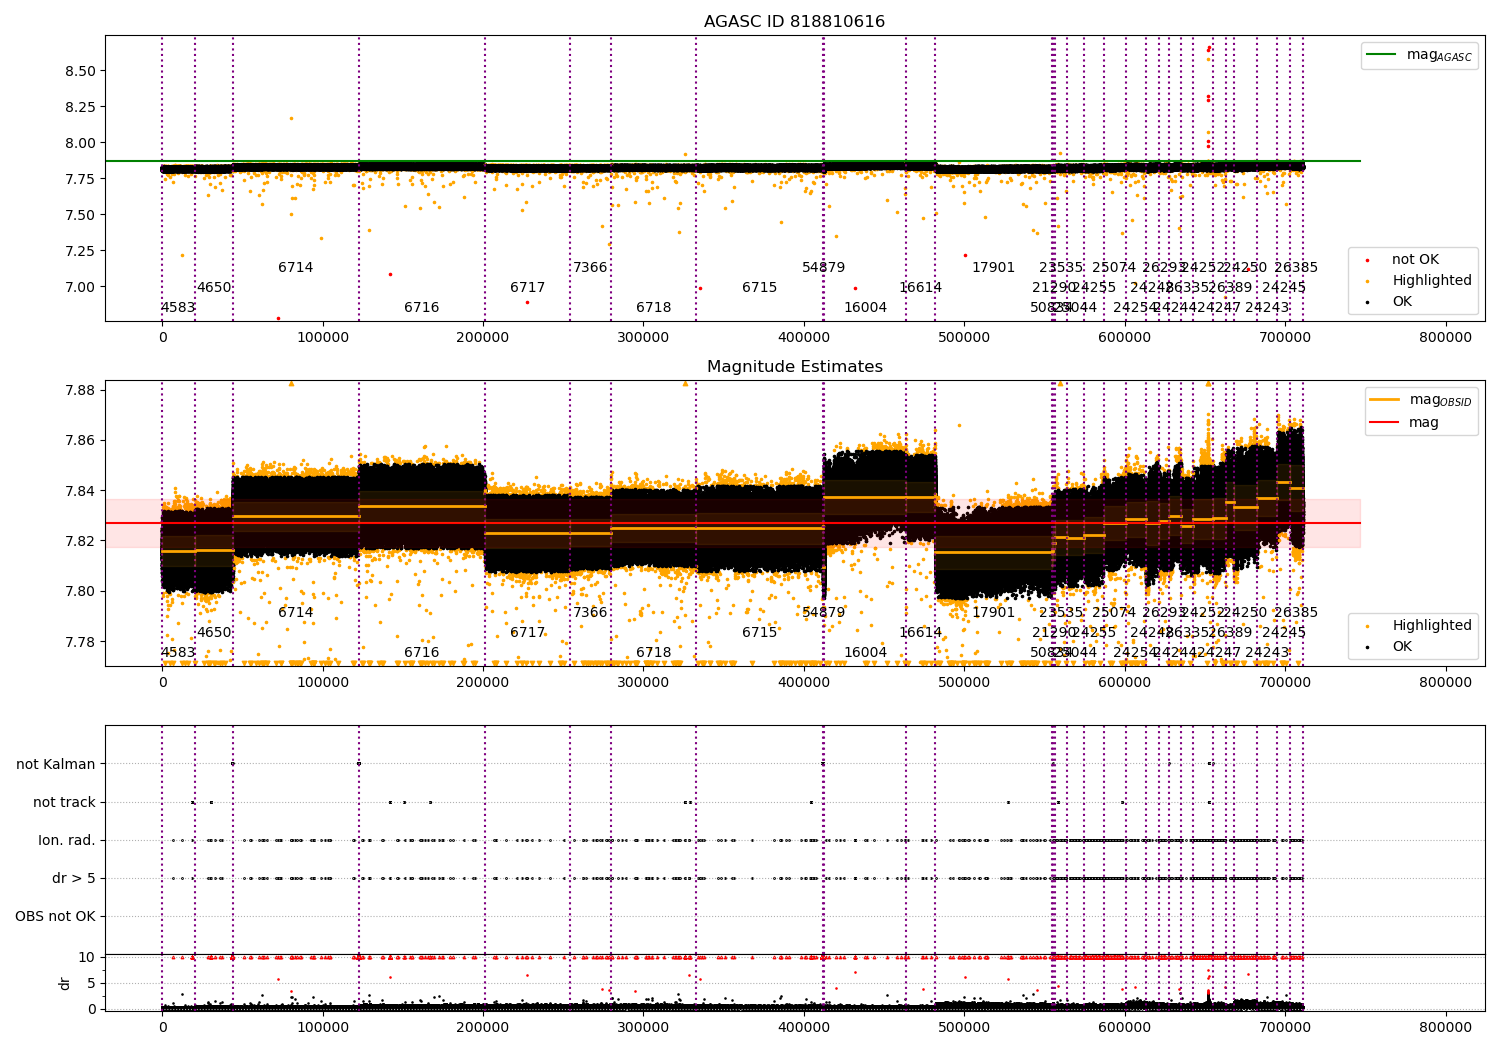1500x1050 pixels.
Task: Click the 'AGASC ID 818810616' plot title
Action: click(794, 22)
